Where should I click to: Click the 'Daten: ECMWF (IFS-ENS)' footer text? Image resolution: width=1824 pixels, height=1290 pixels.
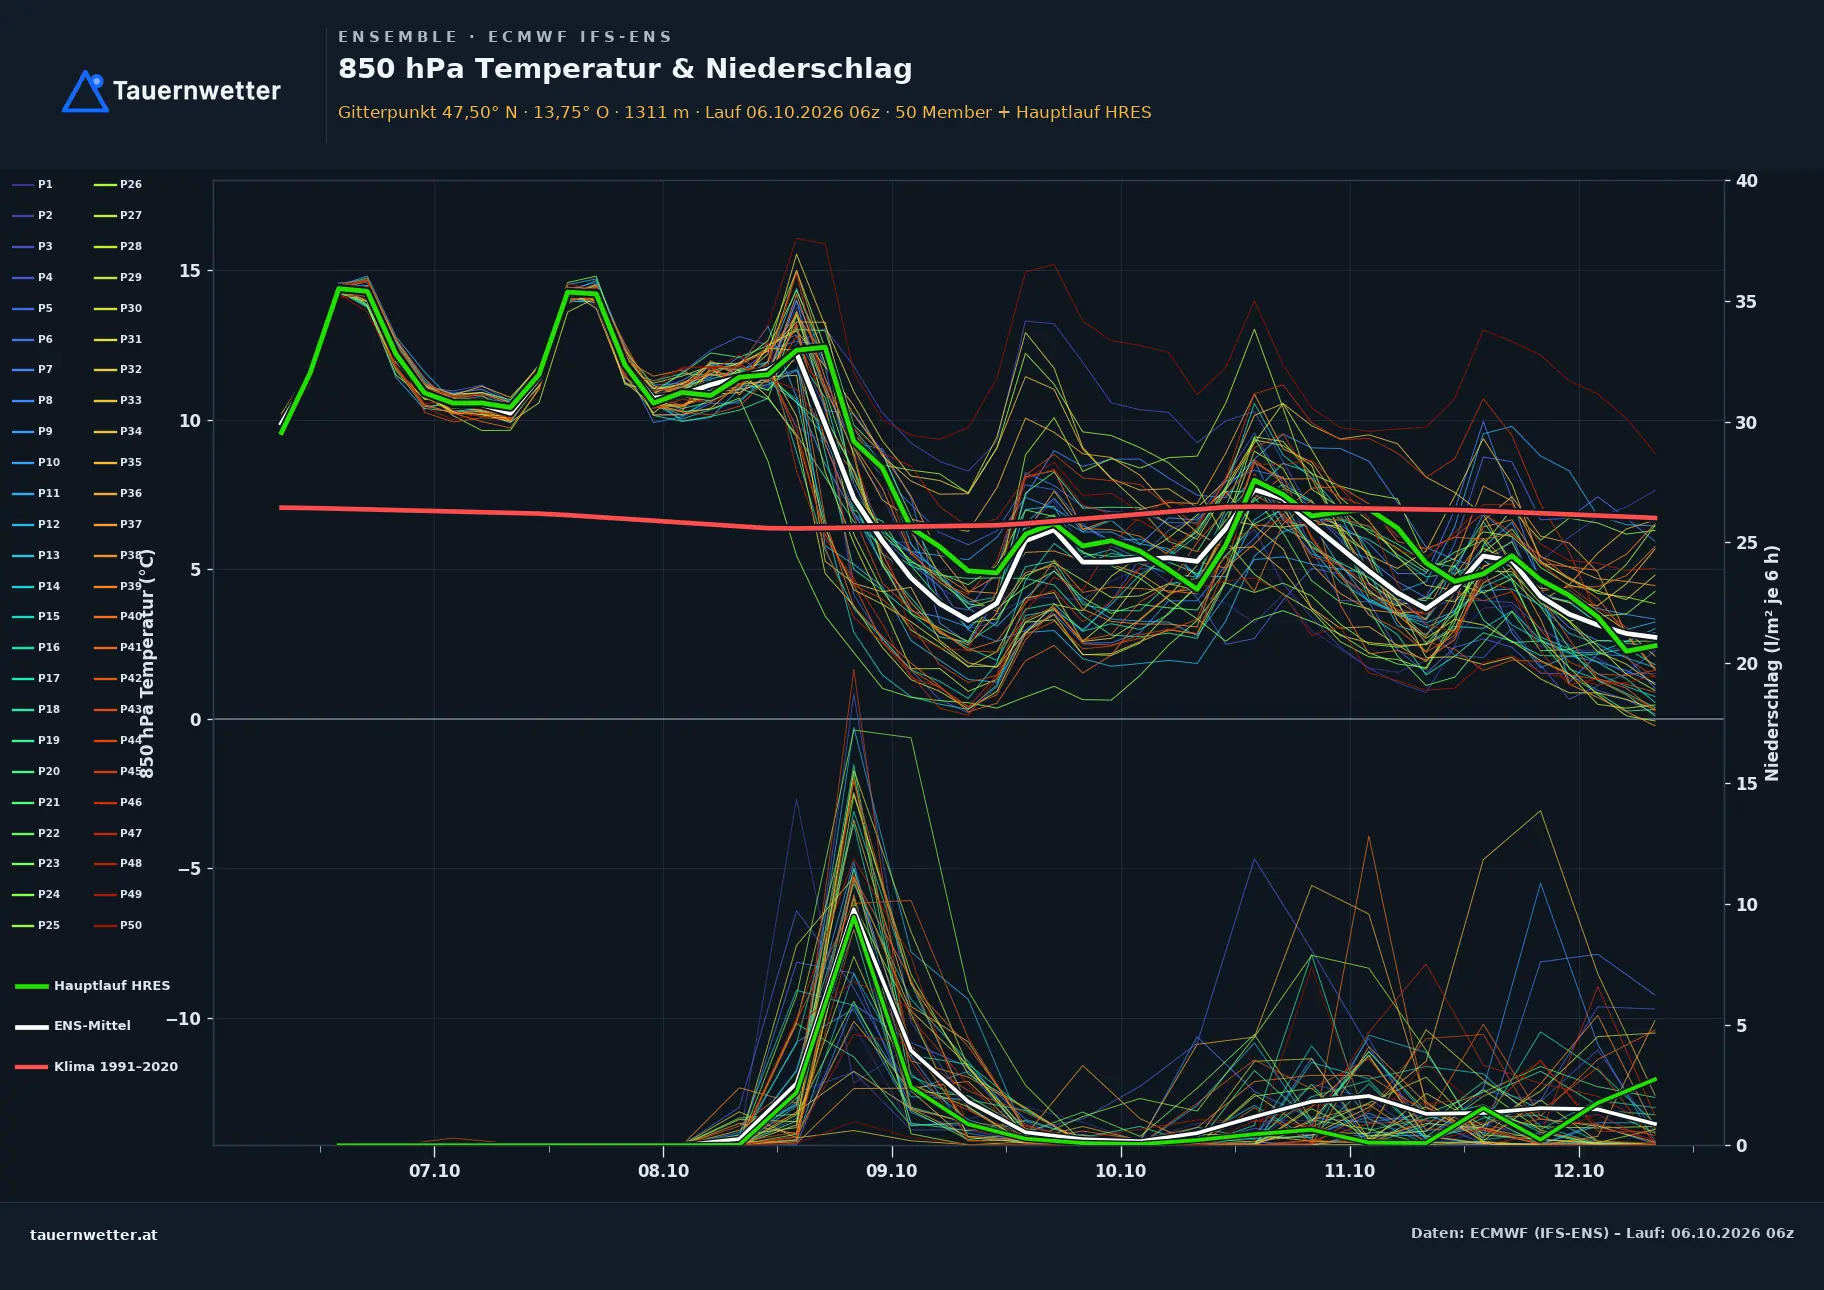coord(1602,1233)
